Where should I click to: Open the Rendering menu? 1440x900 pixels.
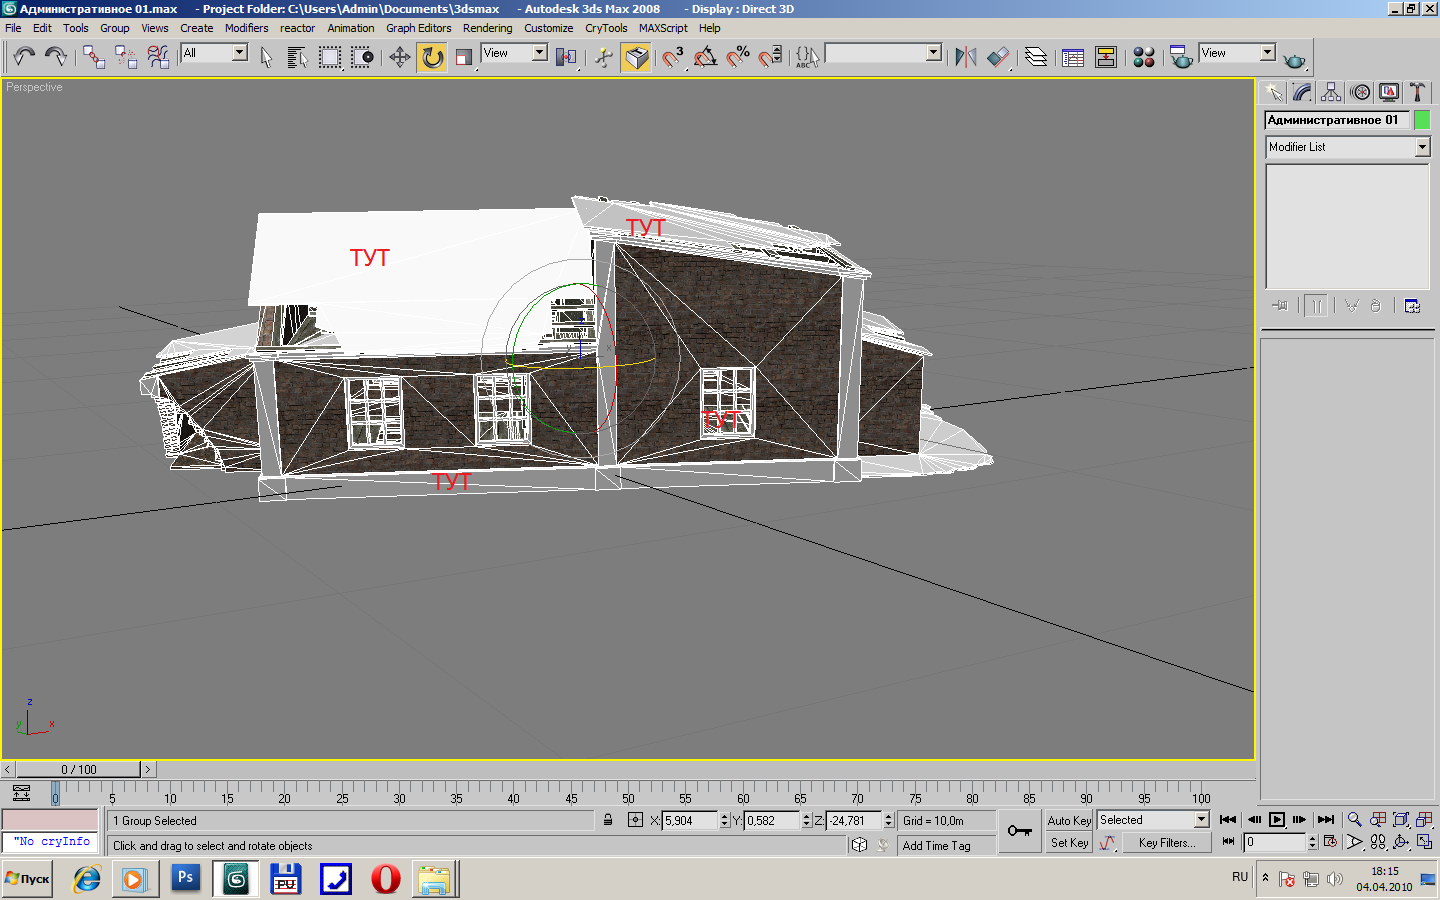487,28
